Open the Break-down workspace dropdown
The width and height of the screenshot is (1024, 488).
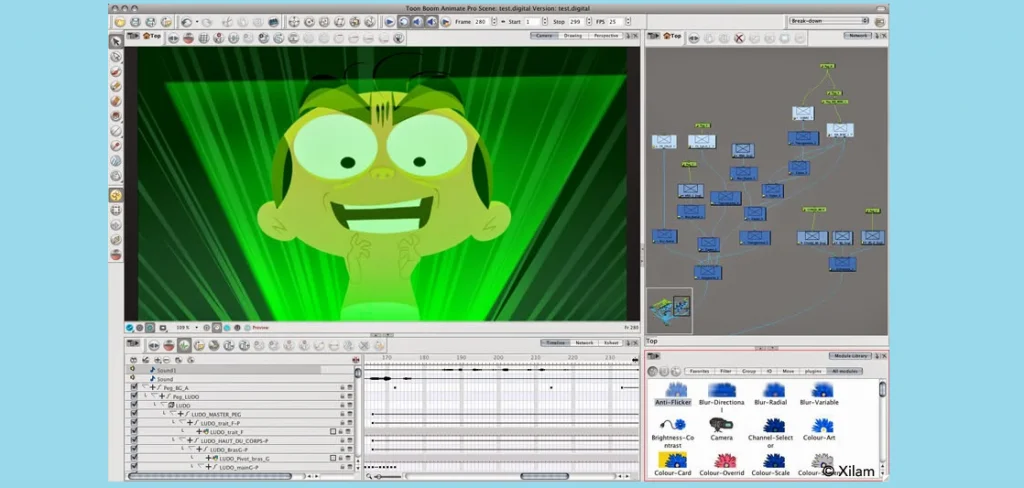pos(829,21)
